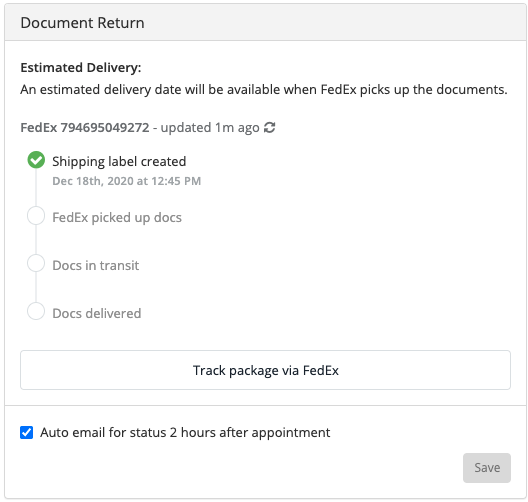This screenshot has width=528, height=502.
Task: Click the Save button
Action: [487, 468]
